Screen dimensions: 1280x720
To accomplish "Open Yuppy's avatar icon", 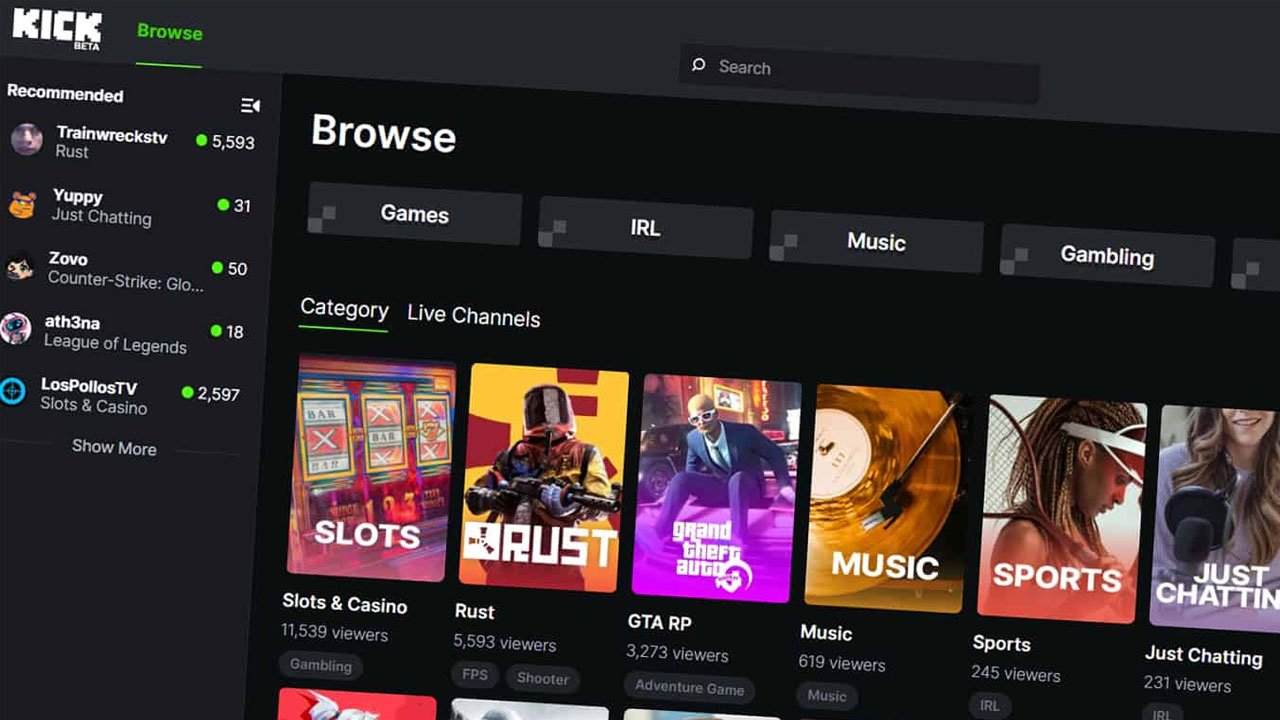I will tap(23, 203).
